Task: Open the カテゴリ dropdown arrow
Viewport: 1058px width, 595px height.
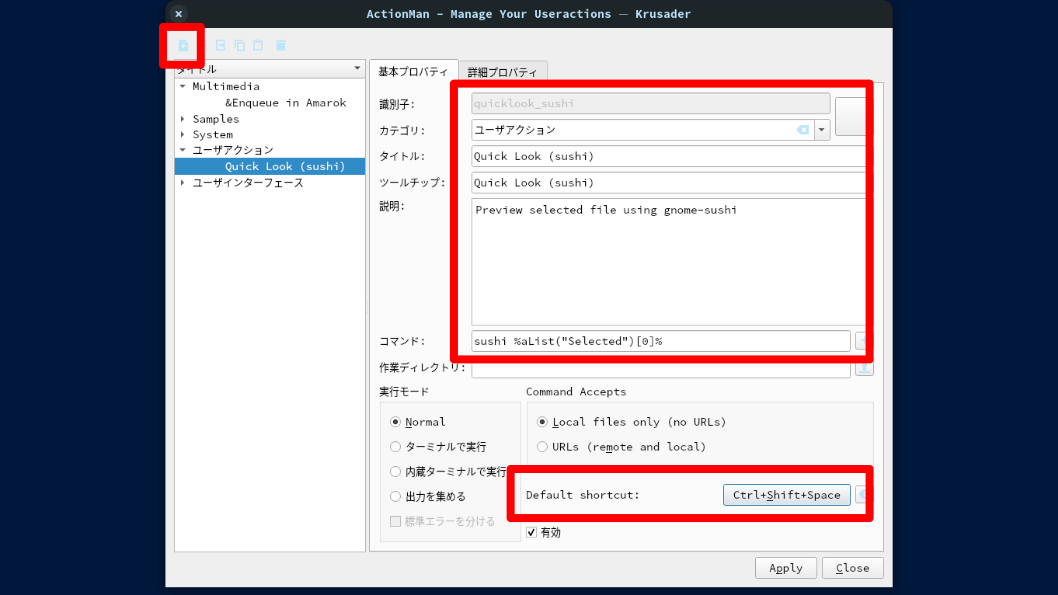Action: point(822,130)
